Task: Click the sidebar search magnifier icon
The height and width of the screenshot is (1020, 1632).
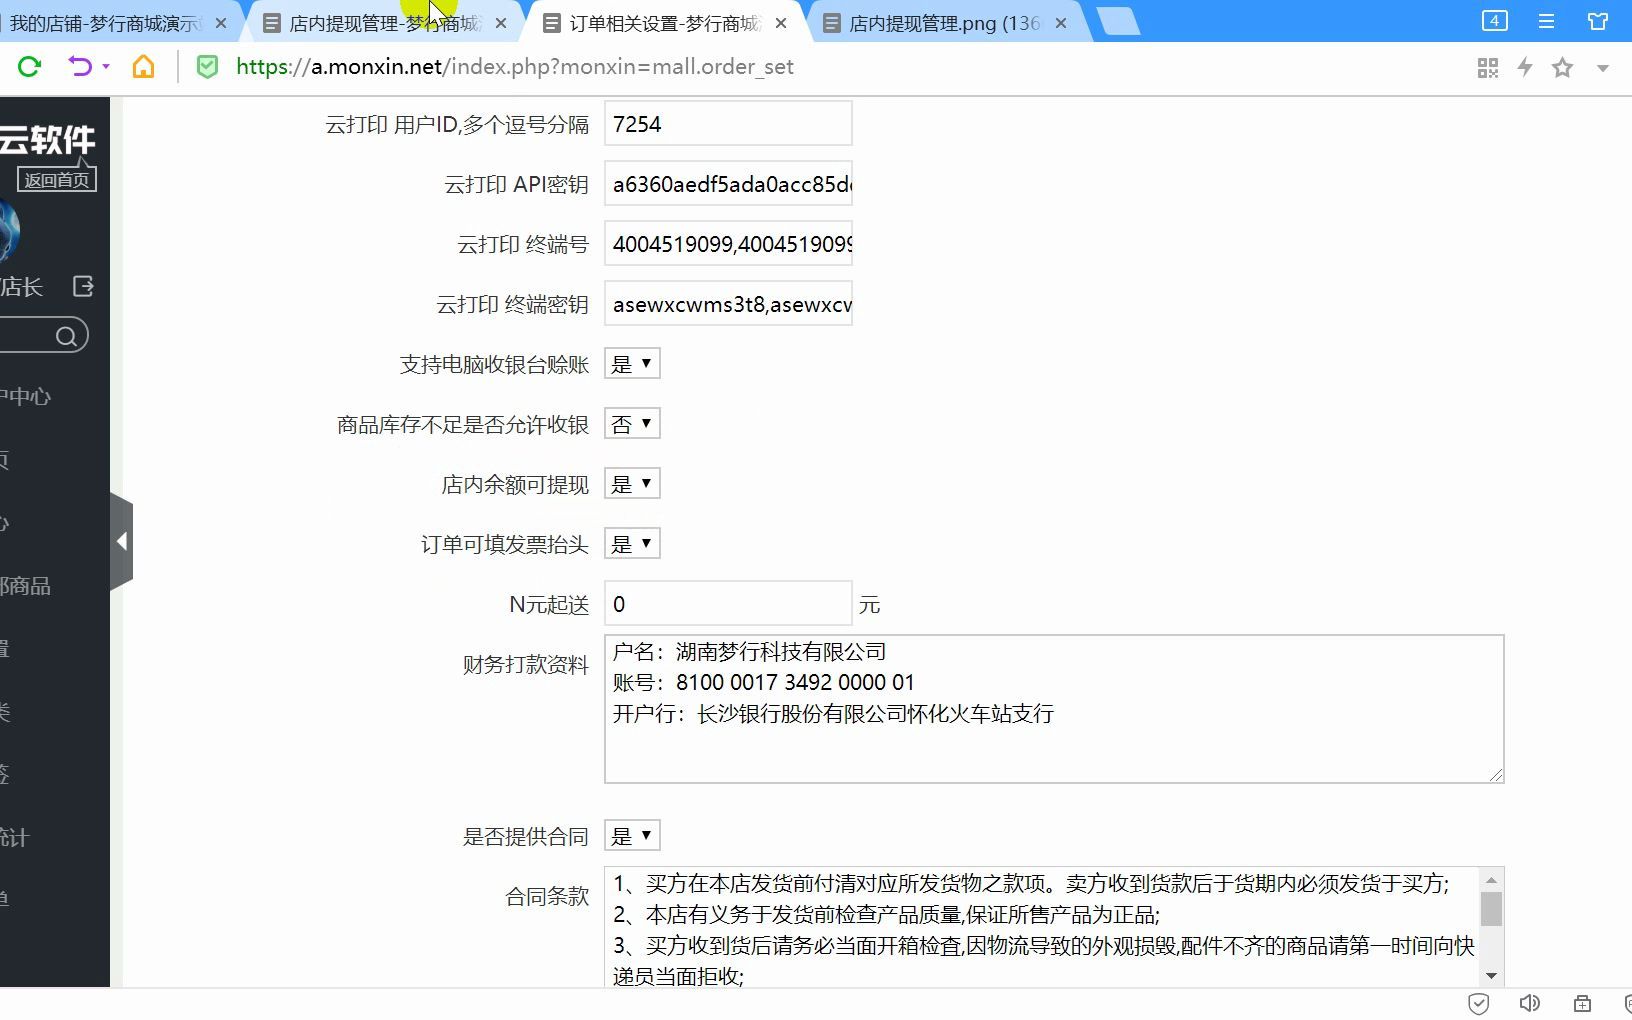Action: point(66,336)
